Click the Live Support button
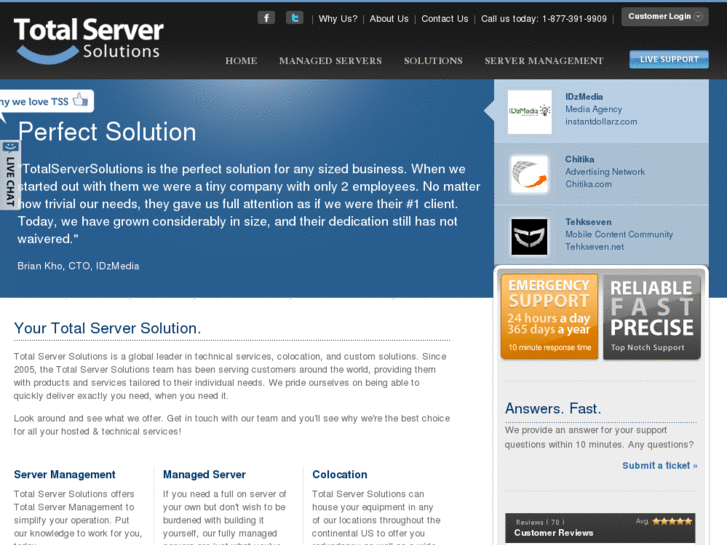Image resolution: width=727 pixels, height=545 pixels. point(669,59)
